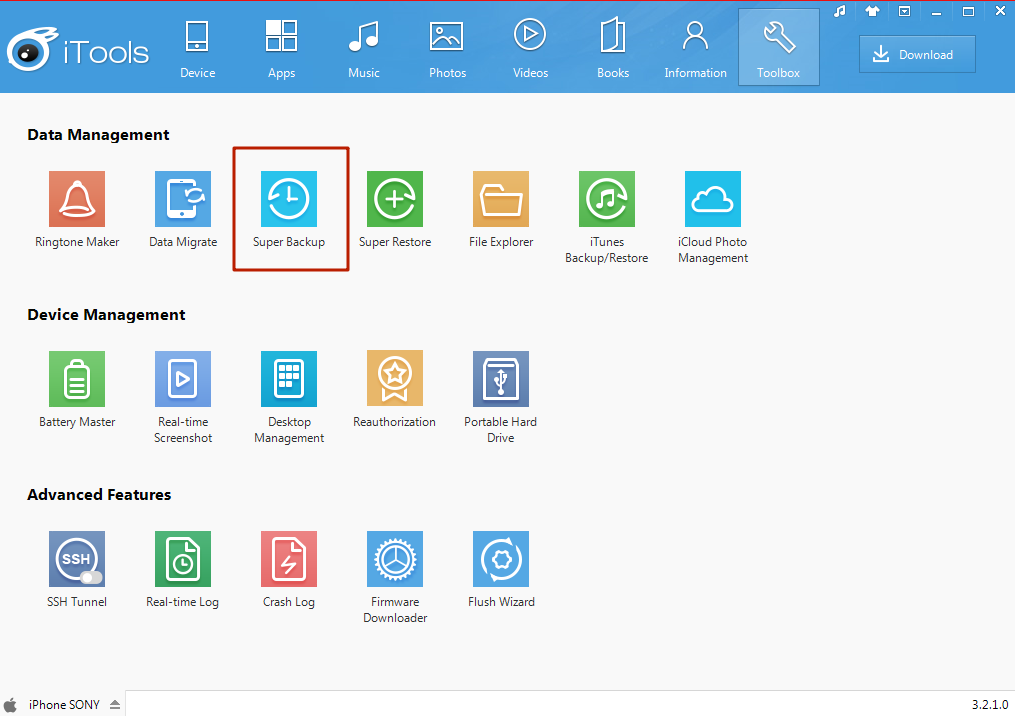This screenshot has height=716, width=1015.
Task: Switch to the Apps tab
Action: [281, 48]
